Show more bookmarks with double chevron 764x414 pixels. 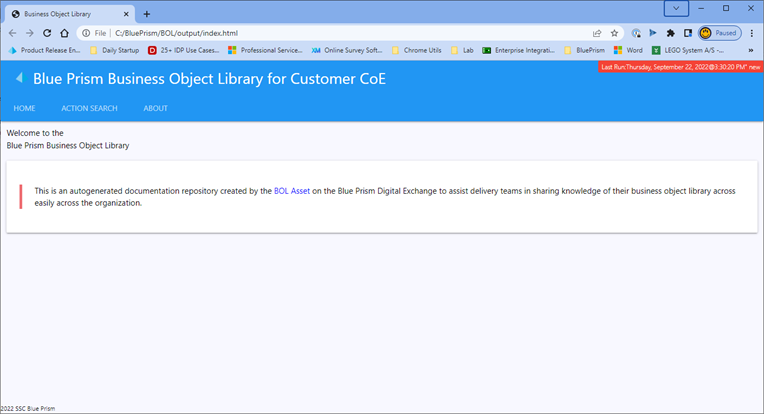[751, 50]
